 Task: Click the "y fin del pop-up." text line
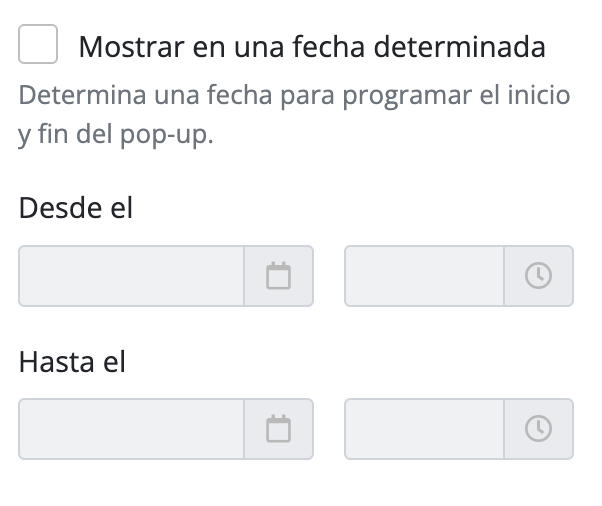[x=116, y=135]
